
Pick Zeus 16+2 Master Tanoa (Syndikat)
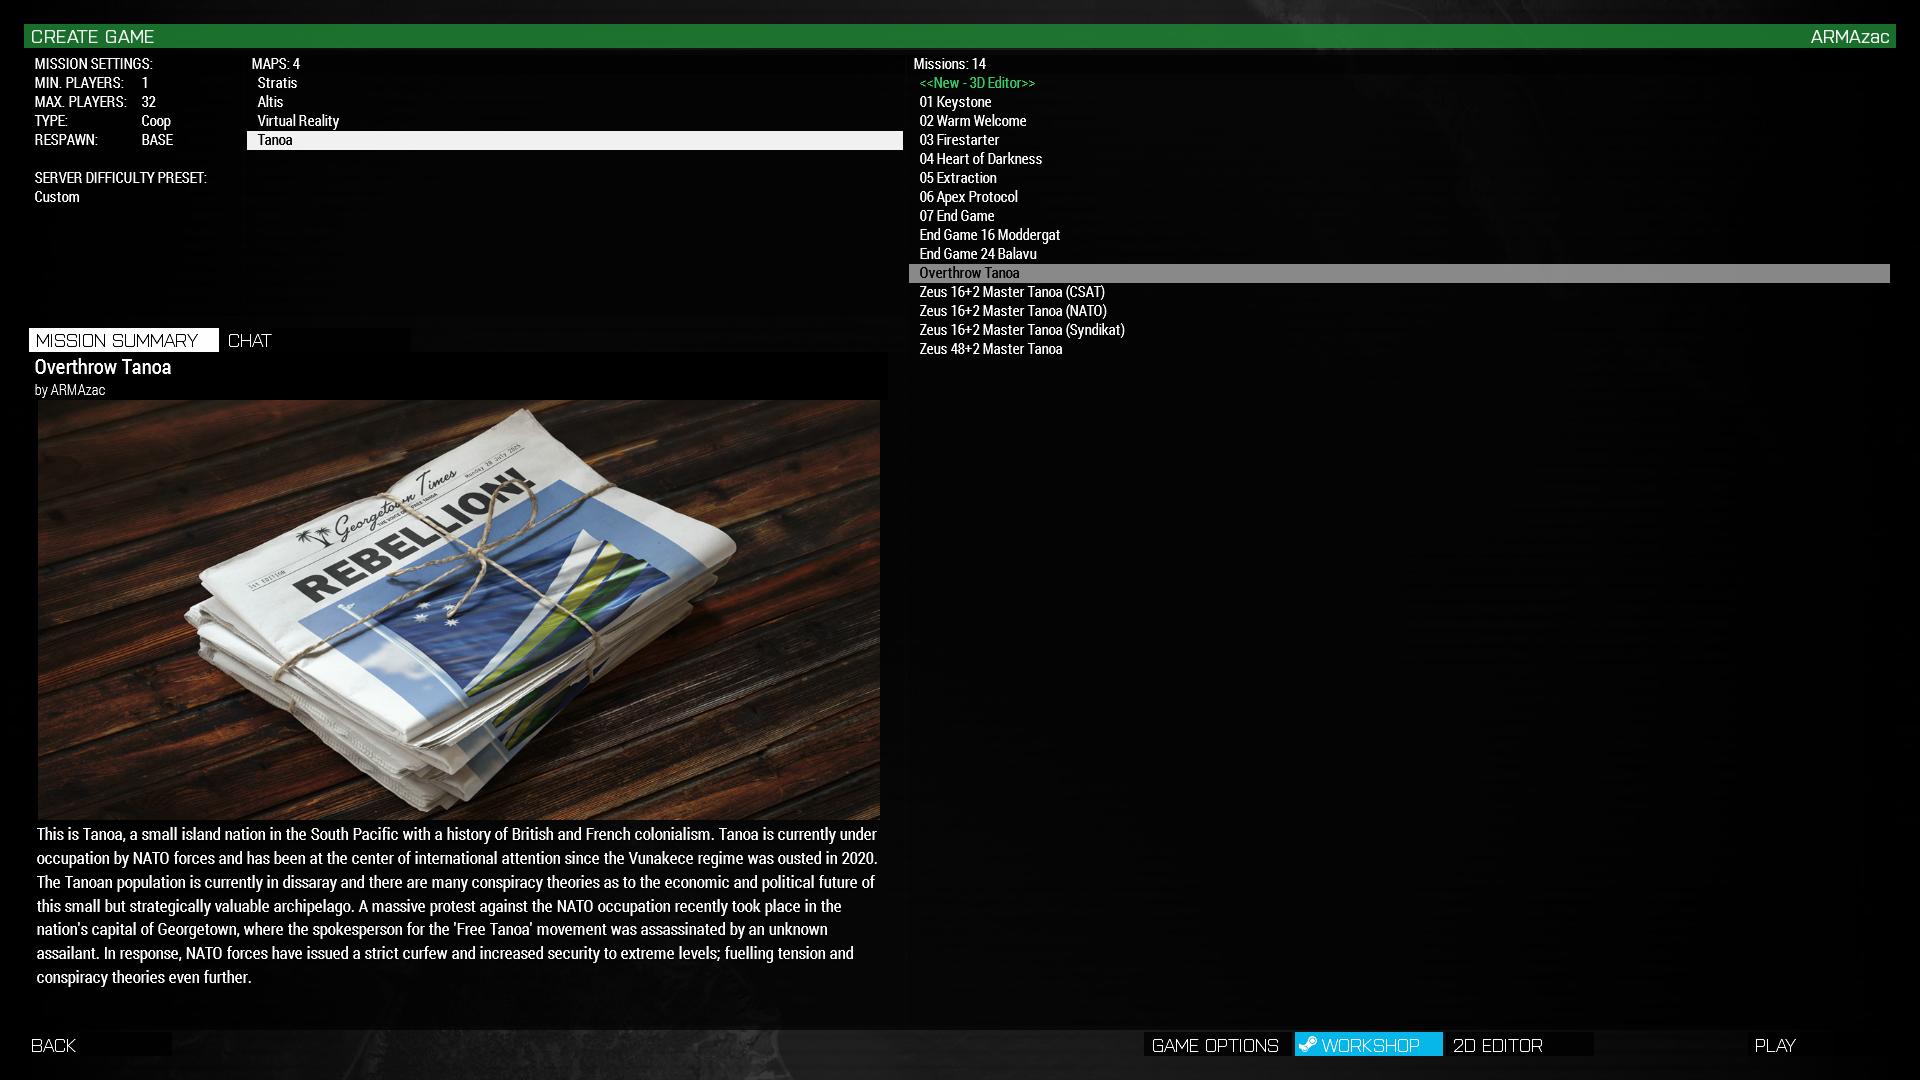[1021, 330]
